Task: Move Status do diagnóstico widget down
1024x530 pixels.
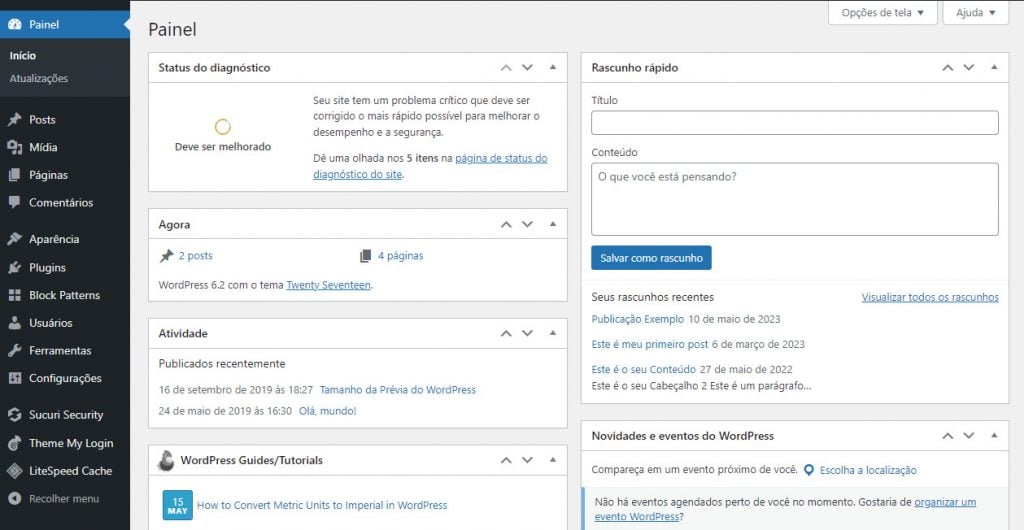Action: (527, 67)
